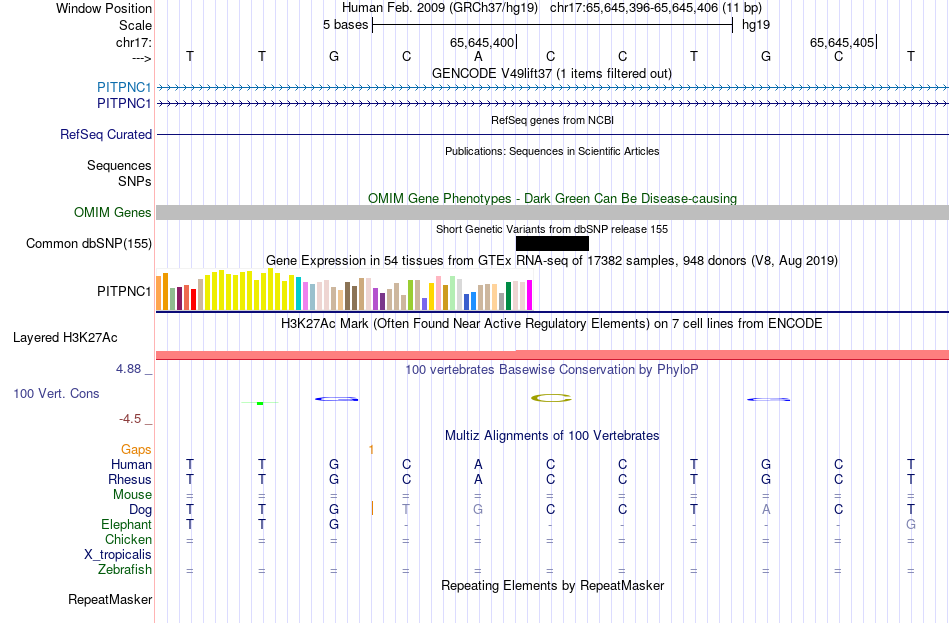The height and width of the screenshot is (623, 950).
Task: Click the 'Rhesus' species label
Action: 130,480
